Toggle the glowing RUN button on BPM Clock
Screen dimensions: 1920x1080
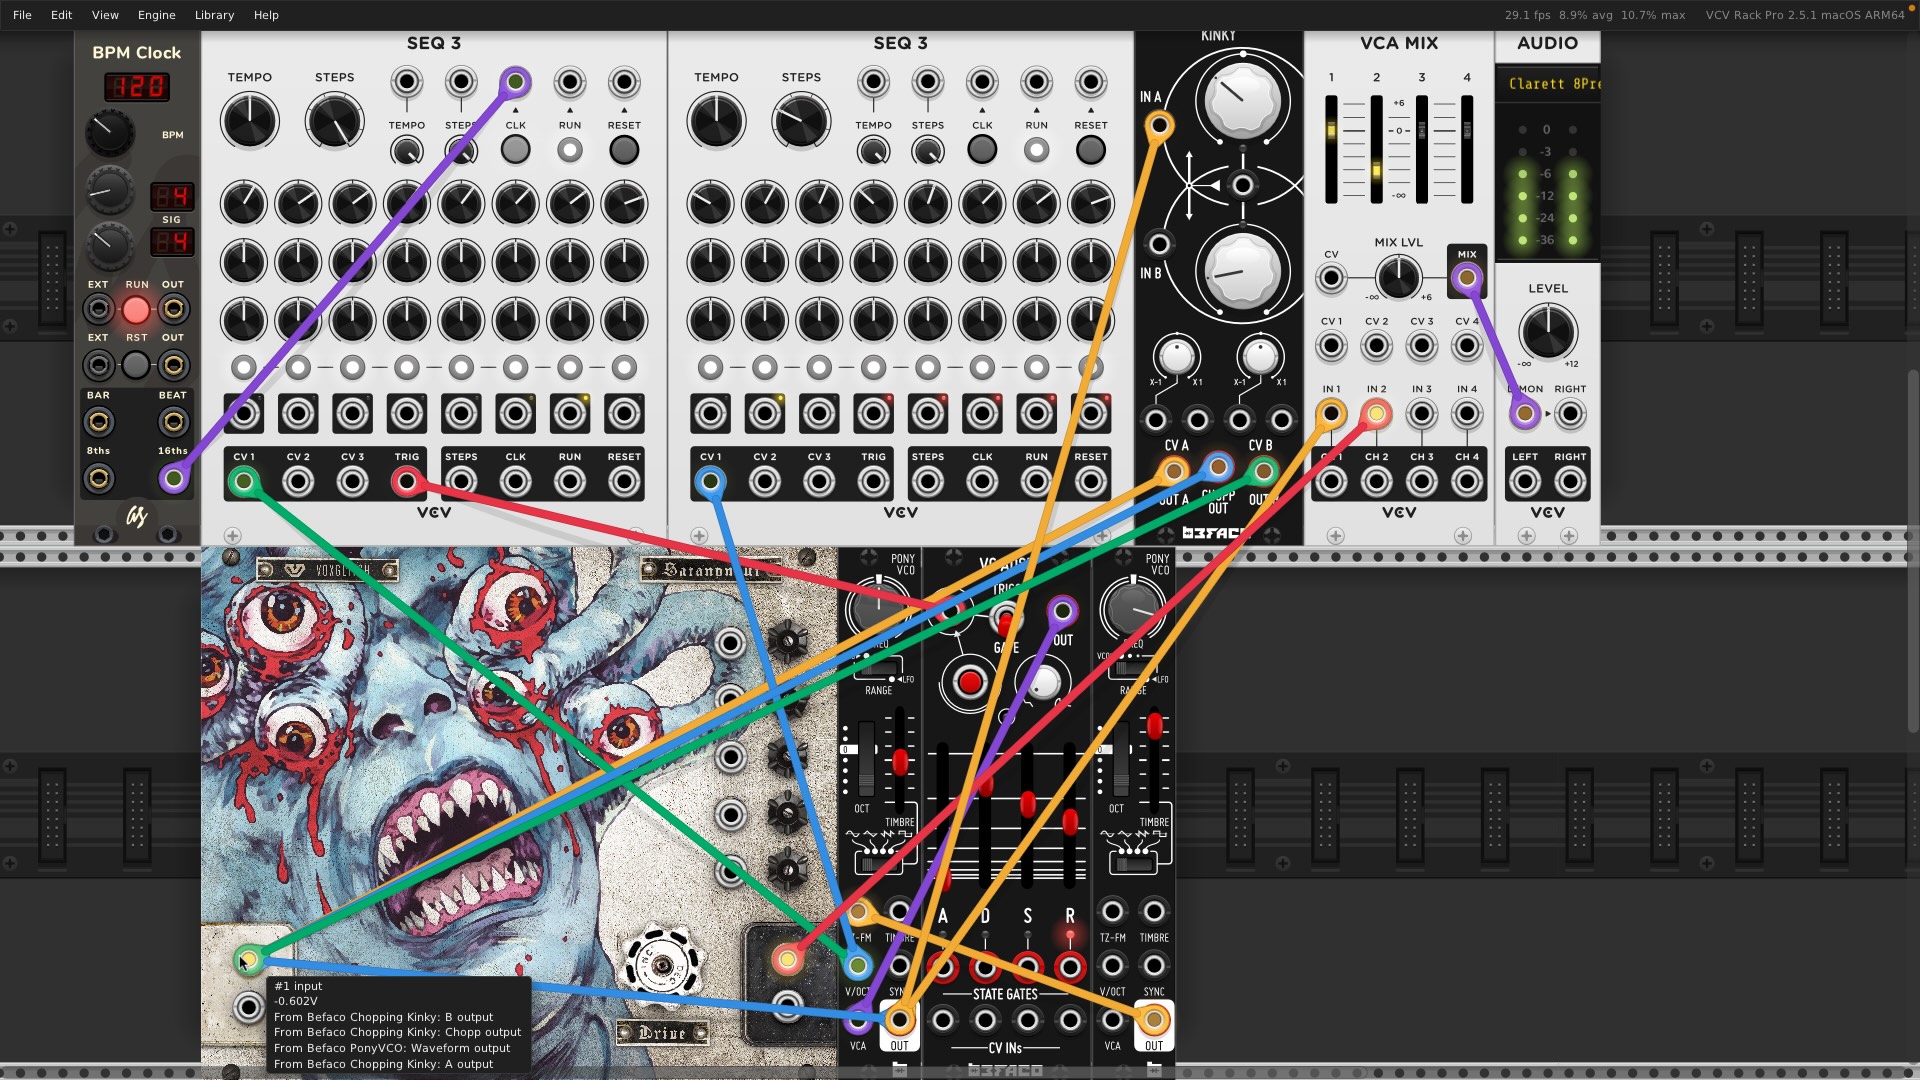(136, 311)
